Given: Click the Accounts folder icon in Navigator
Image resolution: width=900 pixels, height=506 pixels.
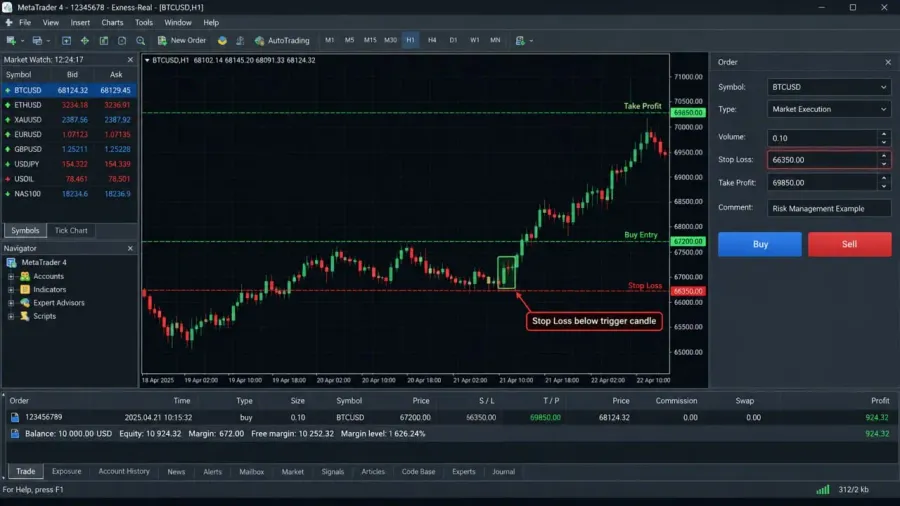Looking at the screenshot, I should click(25, 276).
